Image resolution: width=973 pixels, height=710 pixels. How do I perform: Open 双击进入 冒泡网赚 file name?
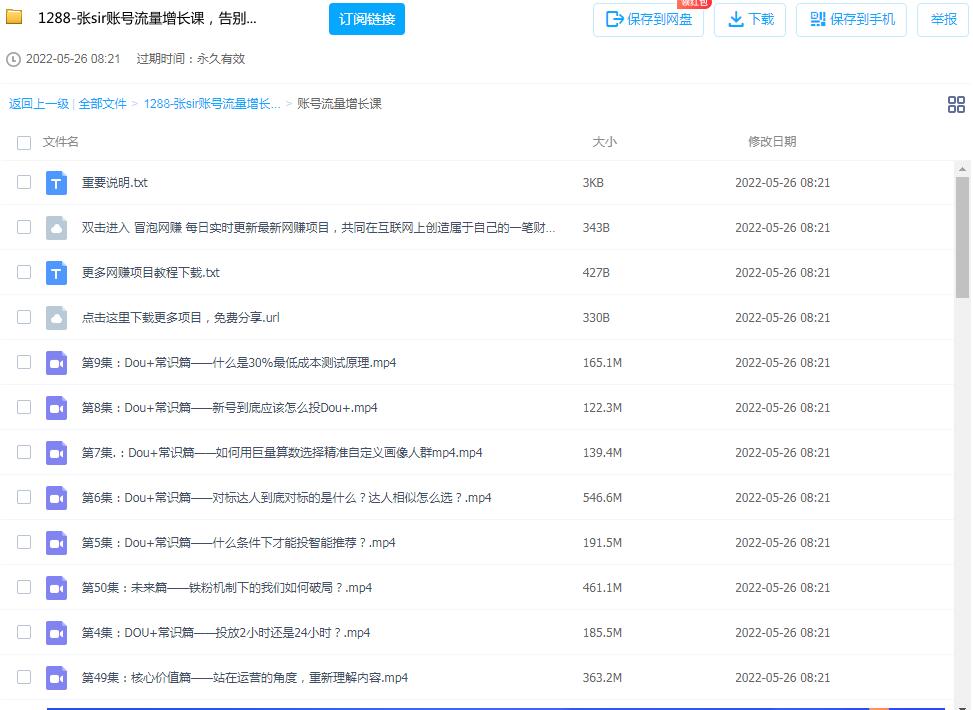(x=318, y=228)
